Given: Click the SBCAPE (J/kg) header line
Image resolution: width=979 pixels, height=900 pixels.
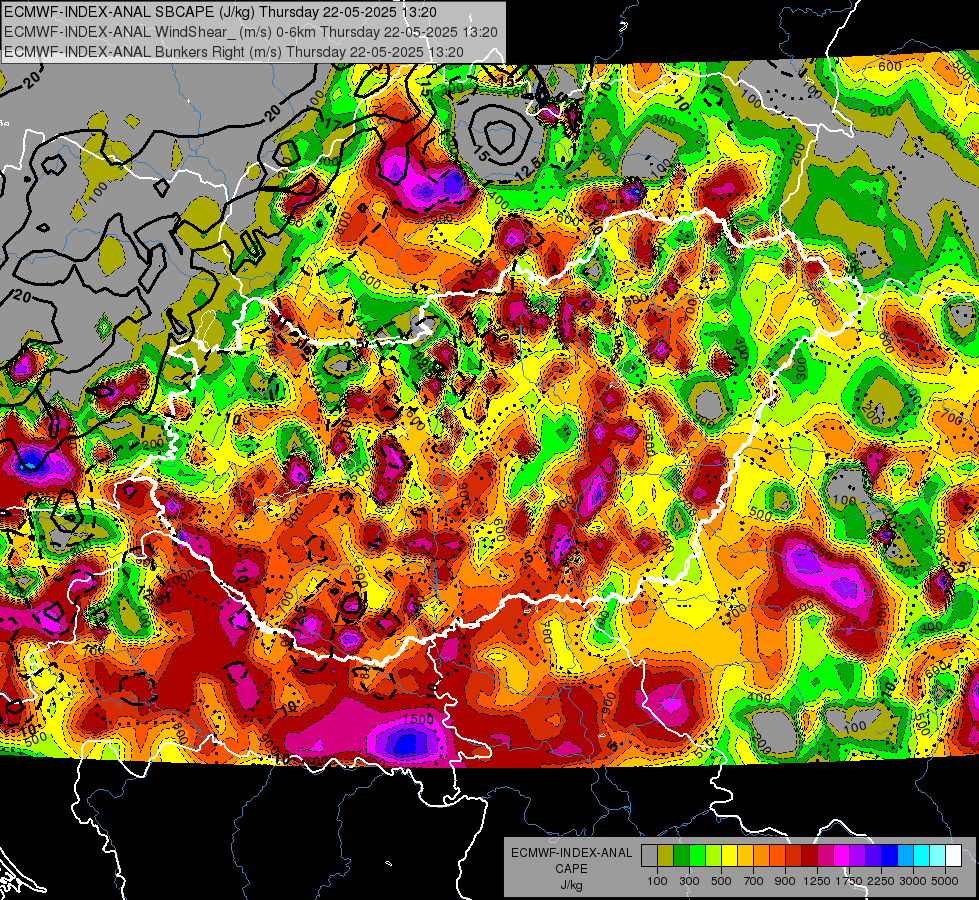Looking at the screenshot, I should tap(220, 12).
